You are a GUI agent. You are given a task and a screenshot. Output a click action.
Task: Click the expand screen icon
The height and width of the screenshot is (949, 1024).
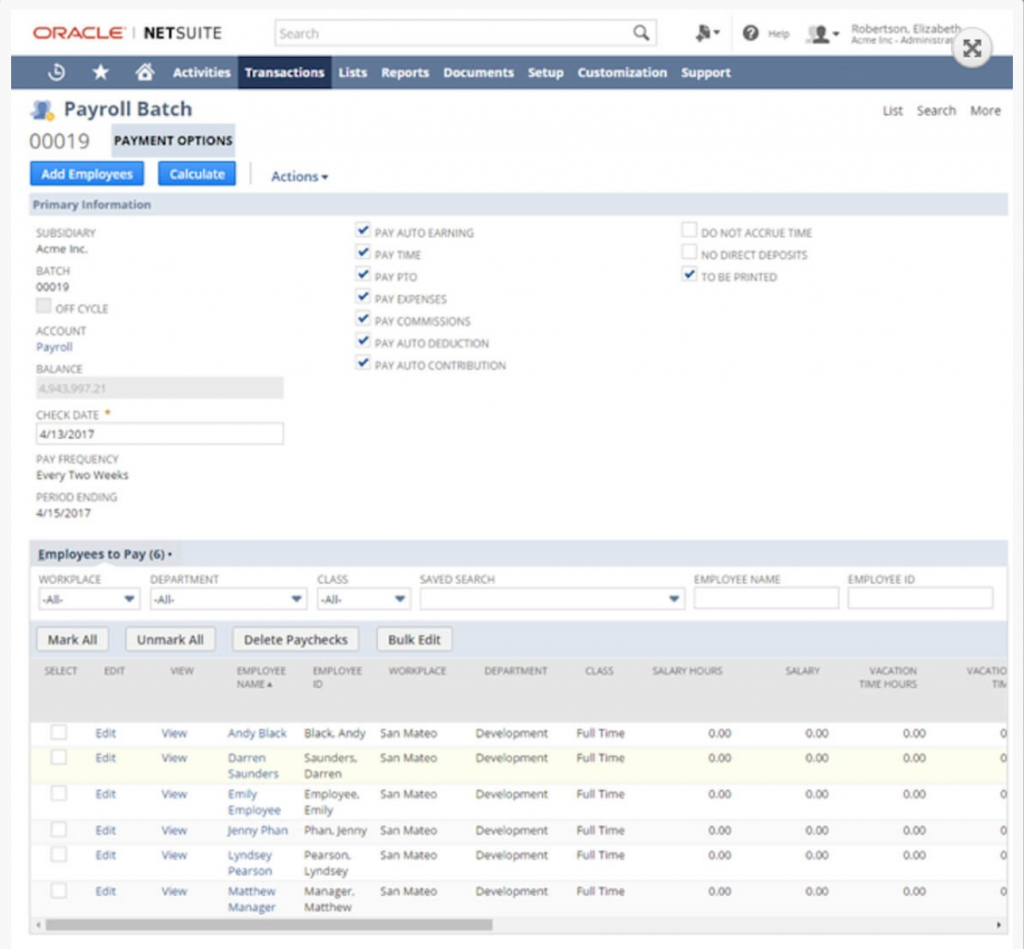point(971,47)
